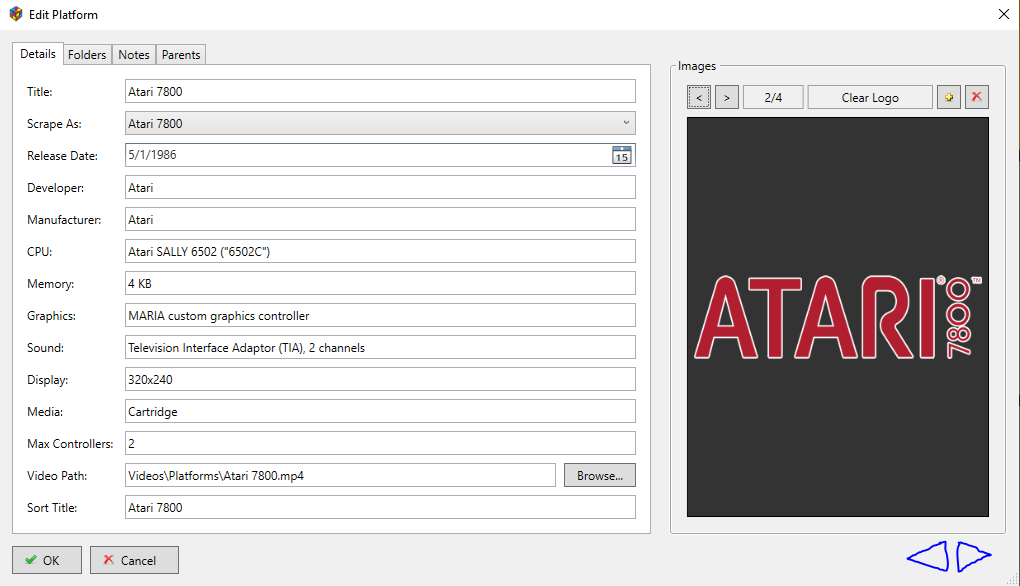The width and height of the screenshot is (1020, 586).
Task: Delete current image with red X icon
Action: [x=976, y=97]
